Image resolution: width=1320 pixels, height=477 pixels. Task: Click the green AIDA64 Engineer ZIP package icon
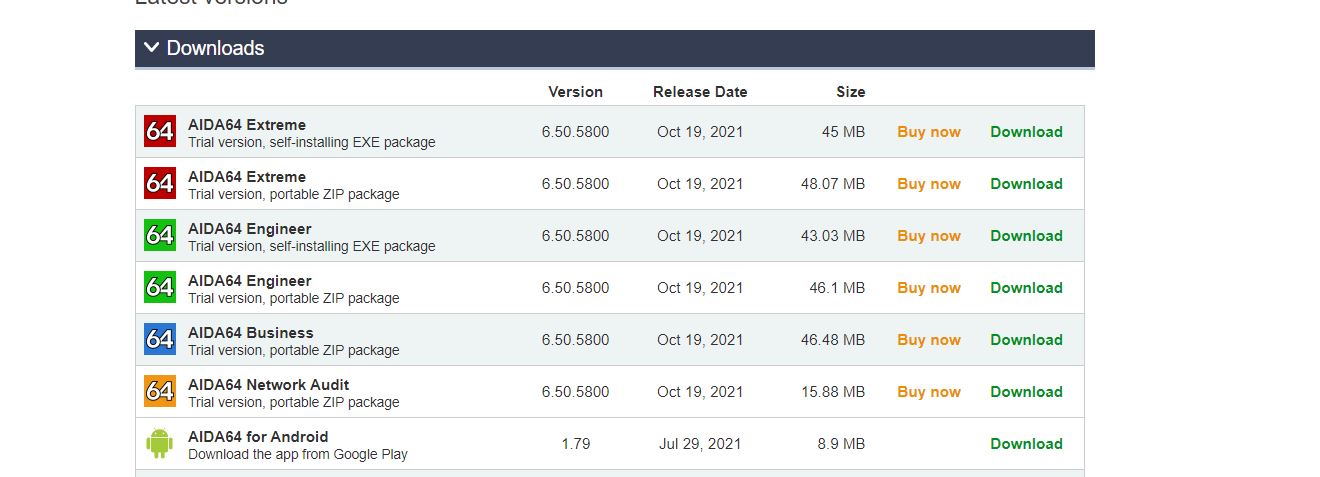click(160, 288)
